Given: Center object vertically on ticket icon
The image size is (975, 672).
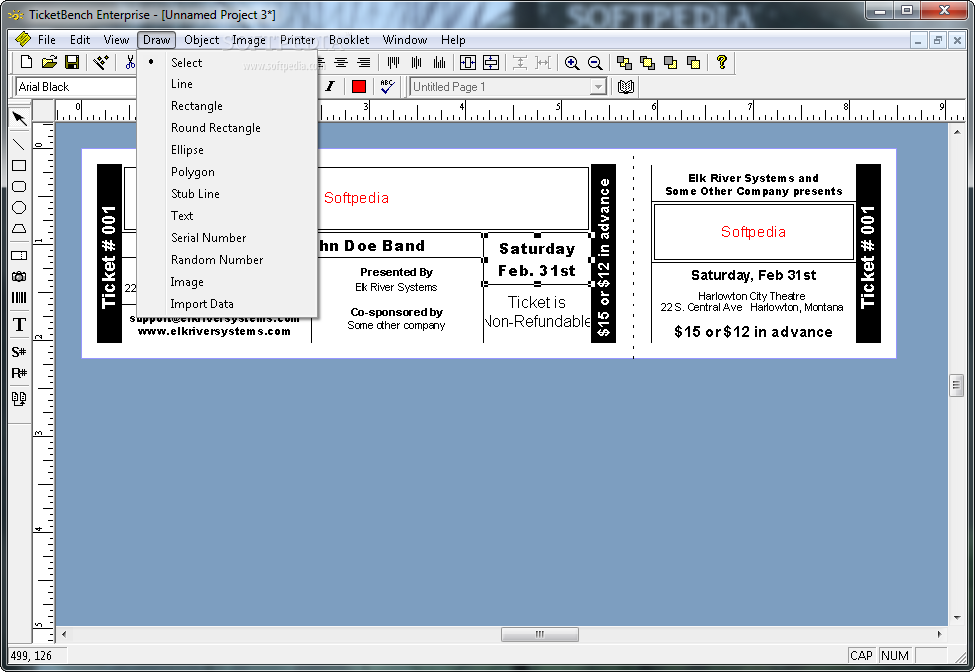Looking at the screenshot, I should tap(491, 62).
